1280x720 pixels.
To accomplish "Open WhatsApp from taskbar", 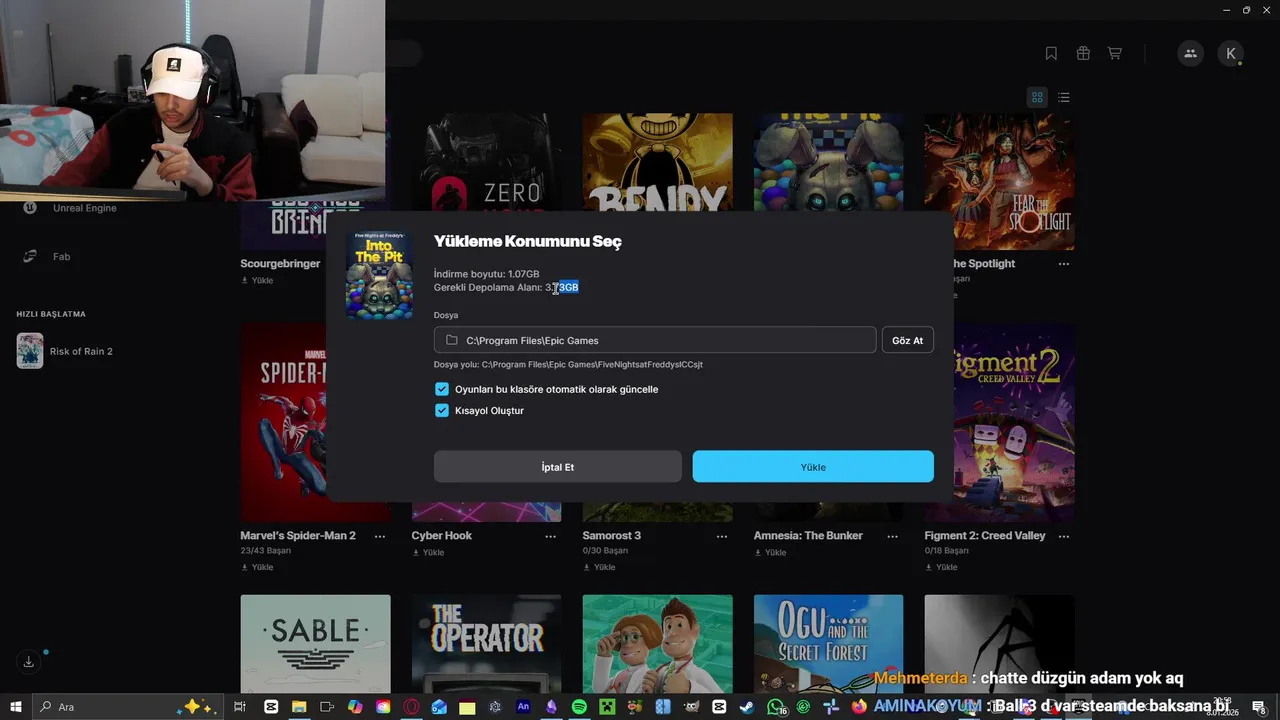I will pos(775,706).
